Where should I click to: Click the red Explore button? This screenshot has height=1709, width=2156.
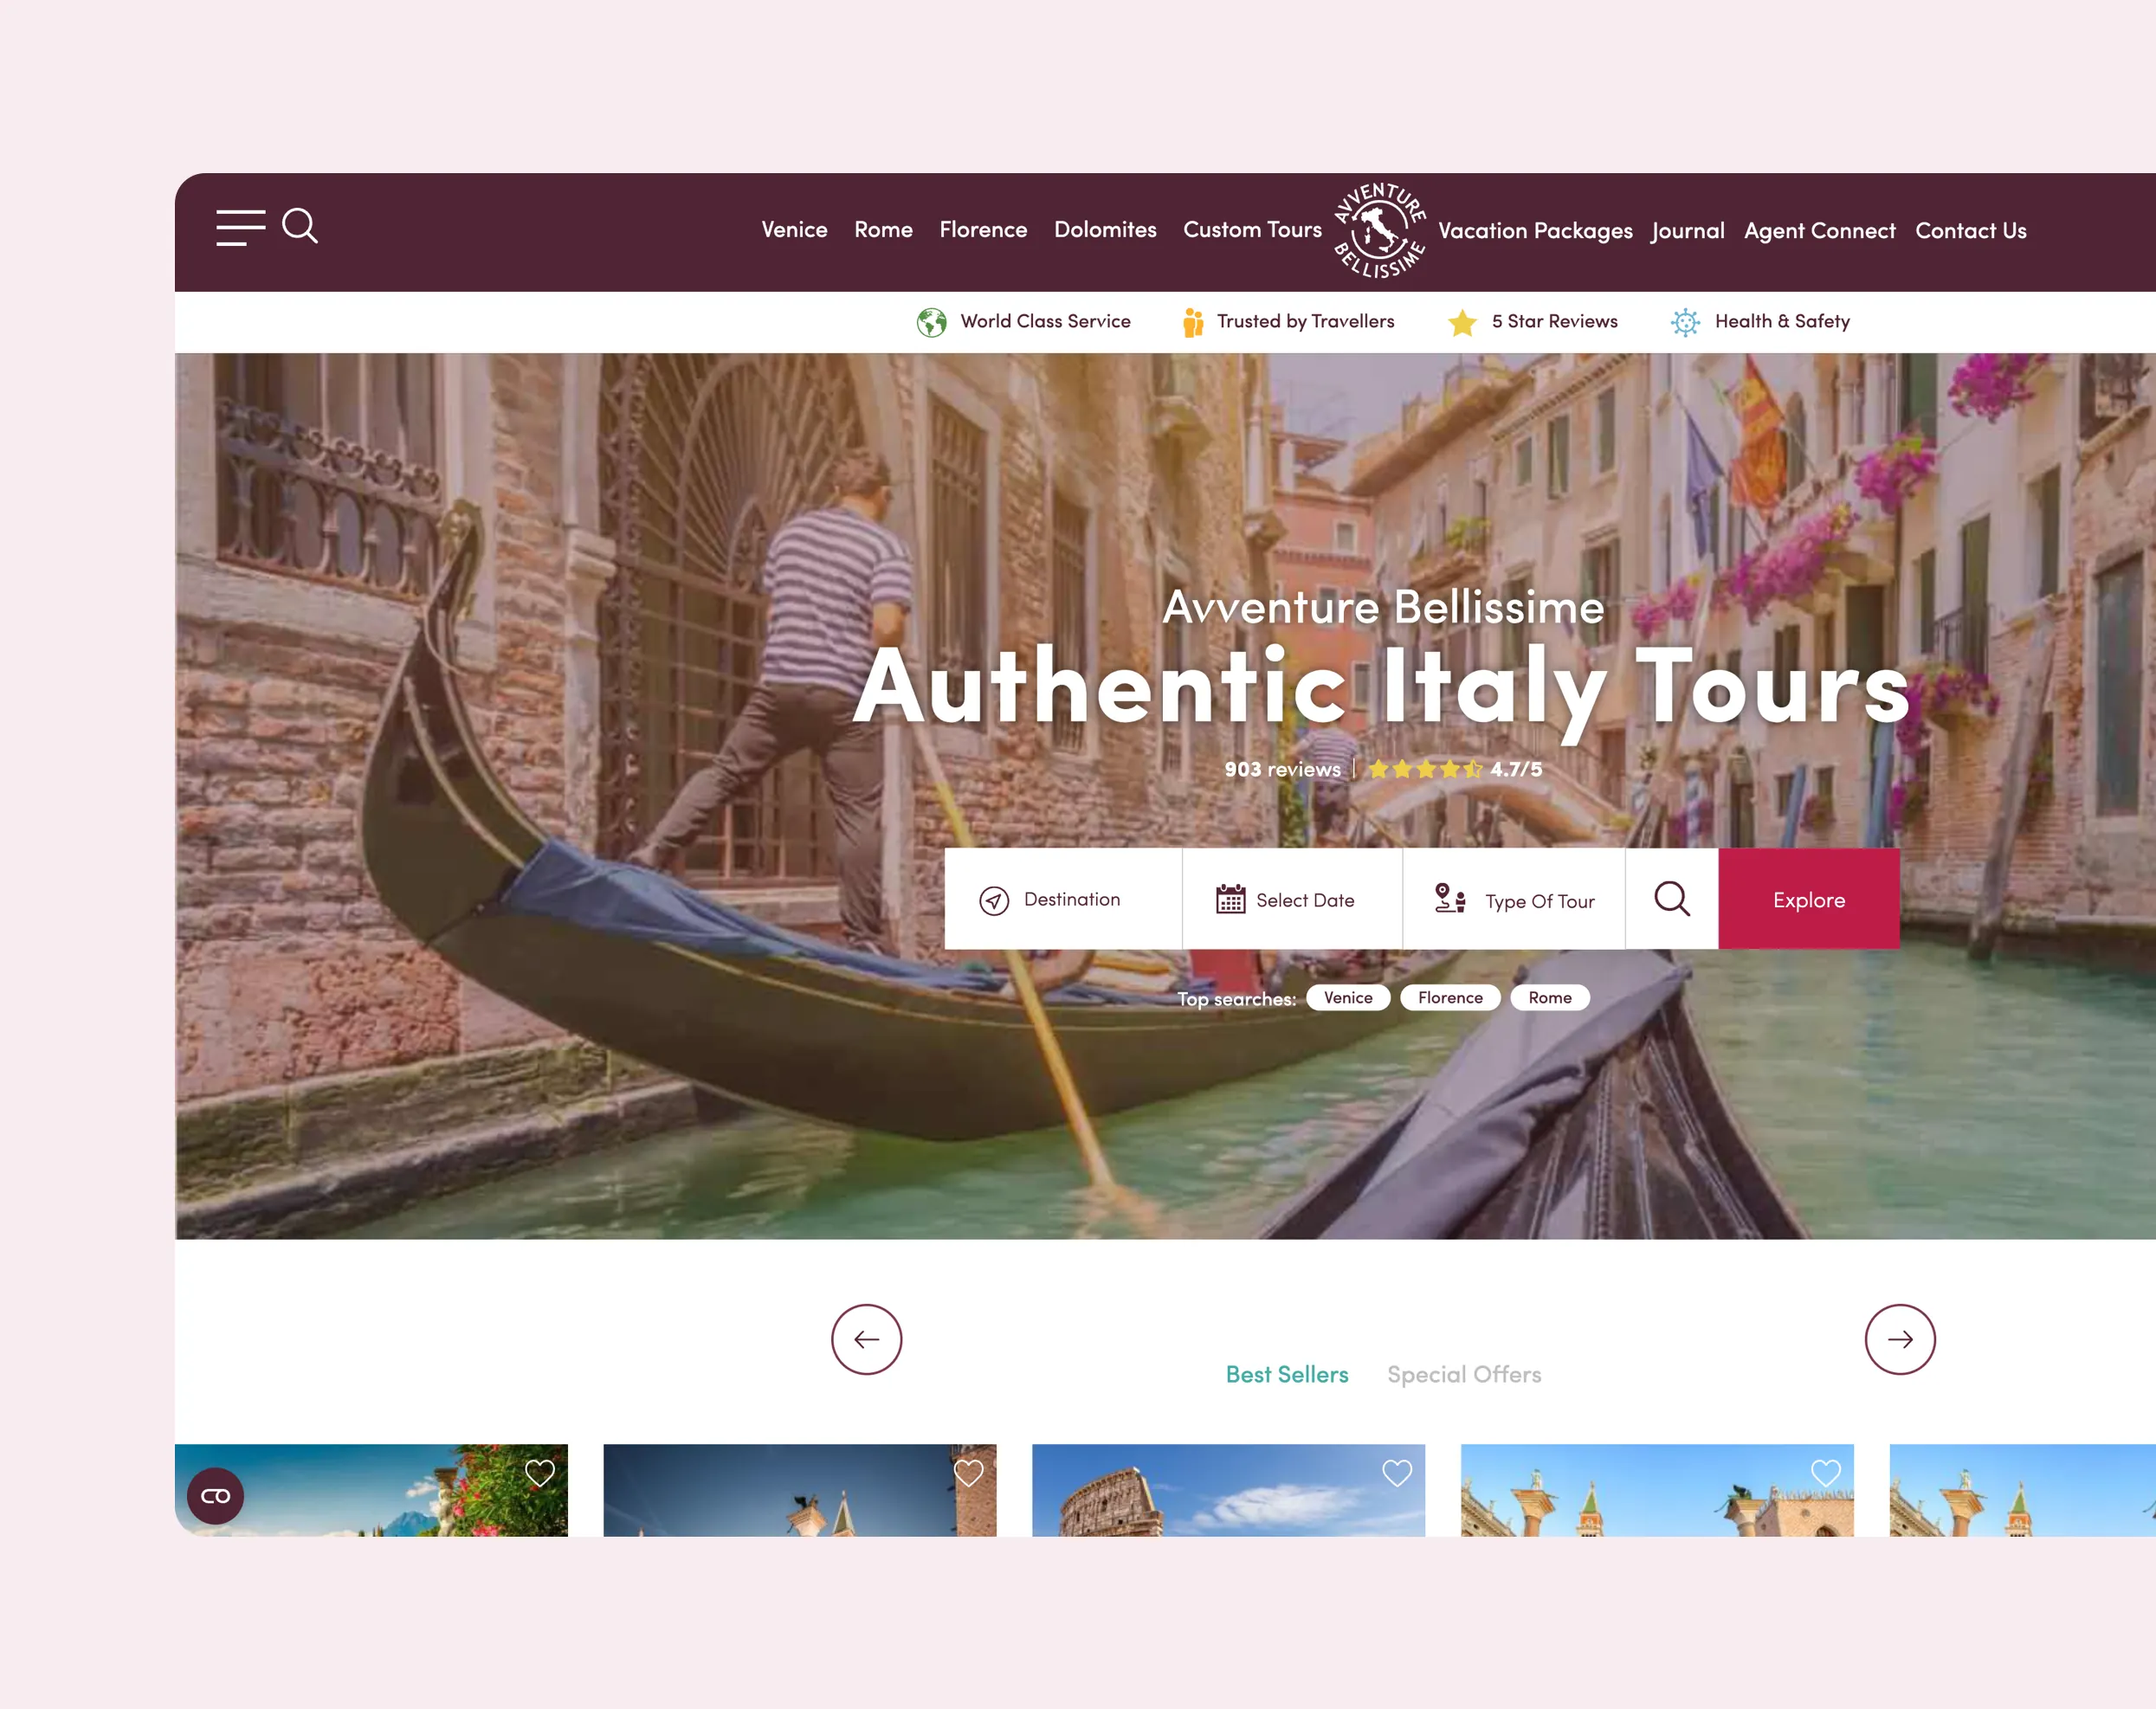click(1809, 899)
